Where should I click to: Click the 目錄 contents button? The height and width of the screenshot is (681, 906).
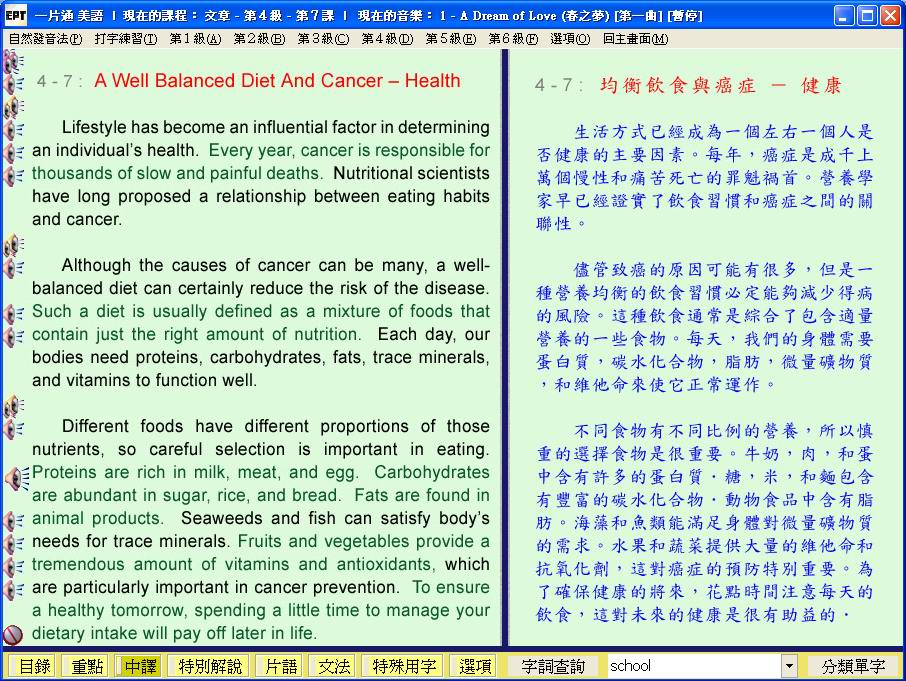tap(34, 666)
